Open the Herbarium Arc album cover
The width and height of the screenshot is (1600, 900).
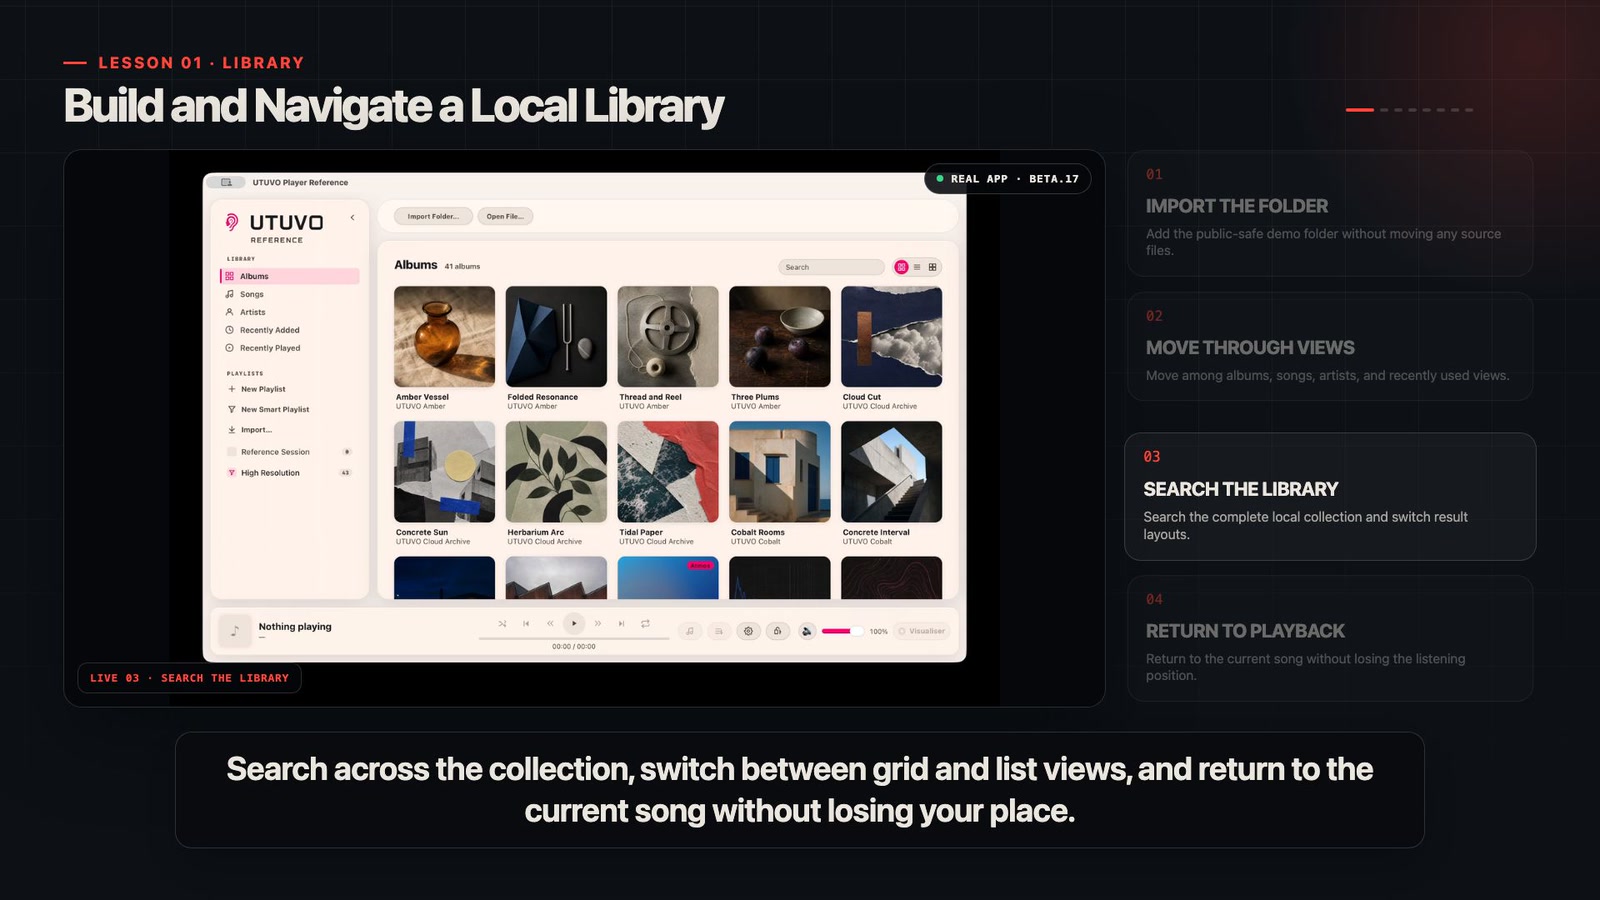point(556,471)
